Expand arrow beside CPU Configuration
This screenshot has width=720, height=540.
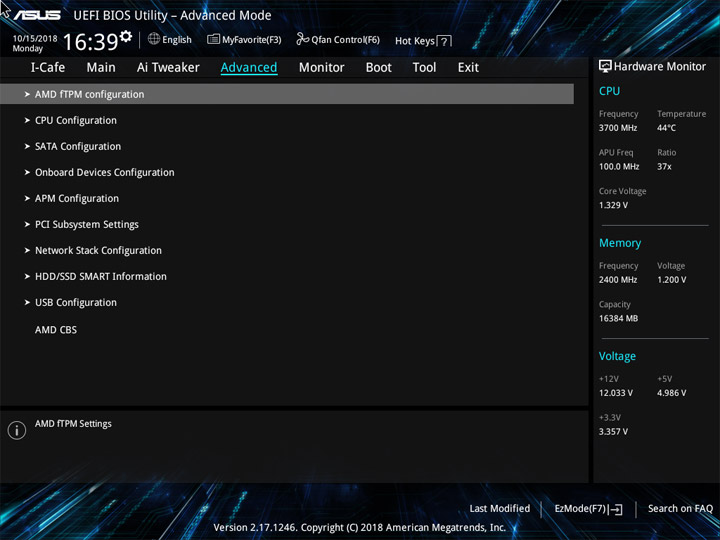coord(27,120)
